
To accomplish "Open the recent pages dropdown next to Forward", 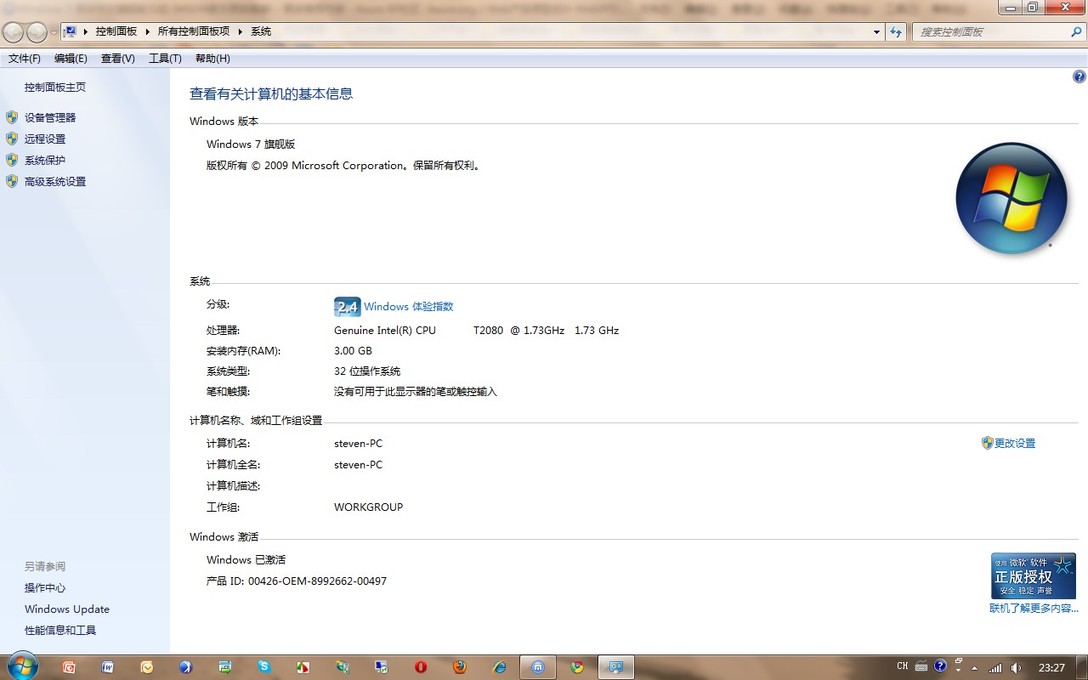I will click(53, 33).
